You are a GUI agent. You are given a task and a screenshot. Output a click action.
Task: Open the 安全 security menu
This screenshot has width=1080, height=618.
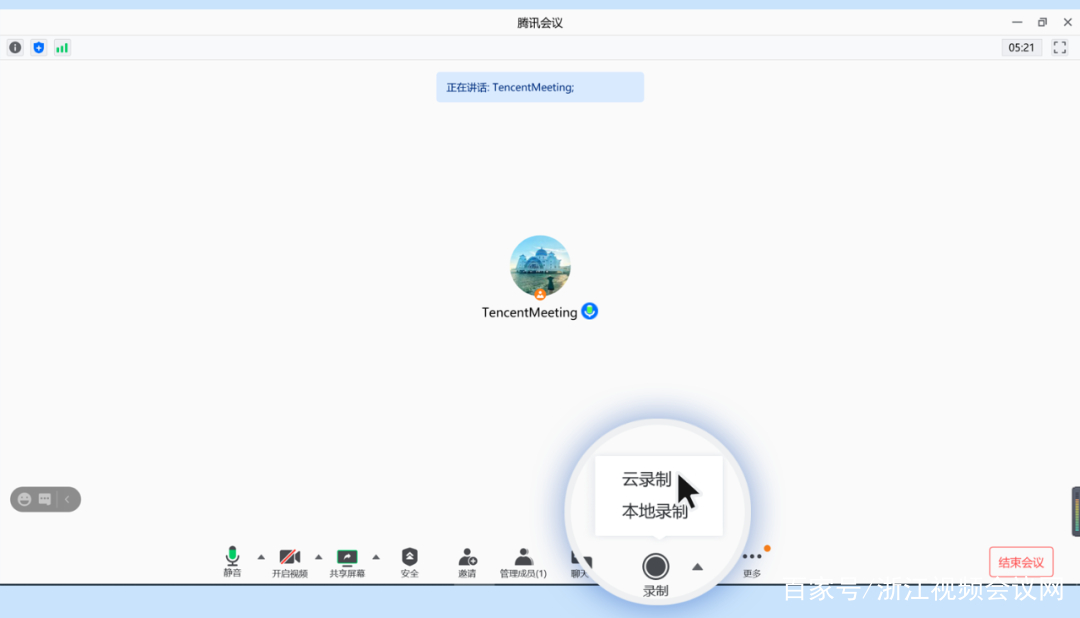point(410,562)
